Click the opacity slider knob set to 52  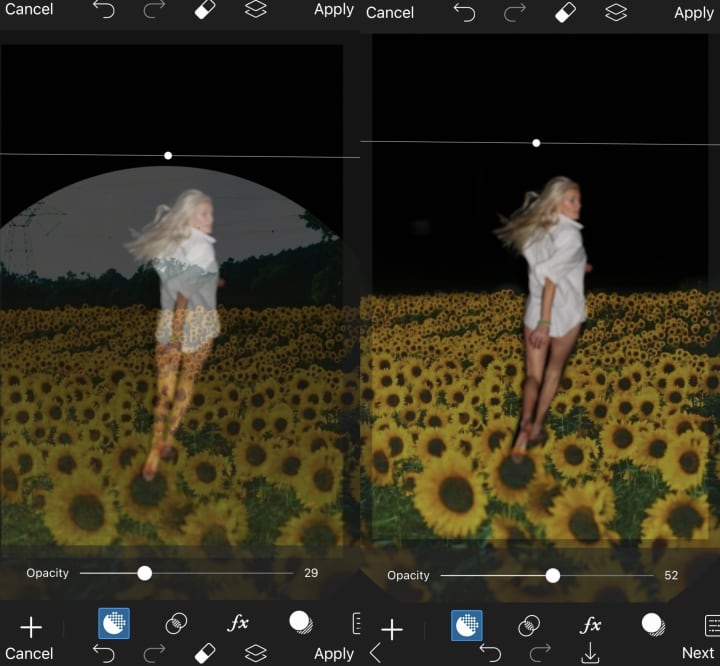click(x=552, y=576)
